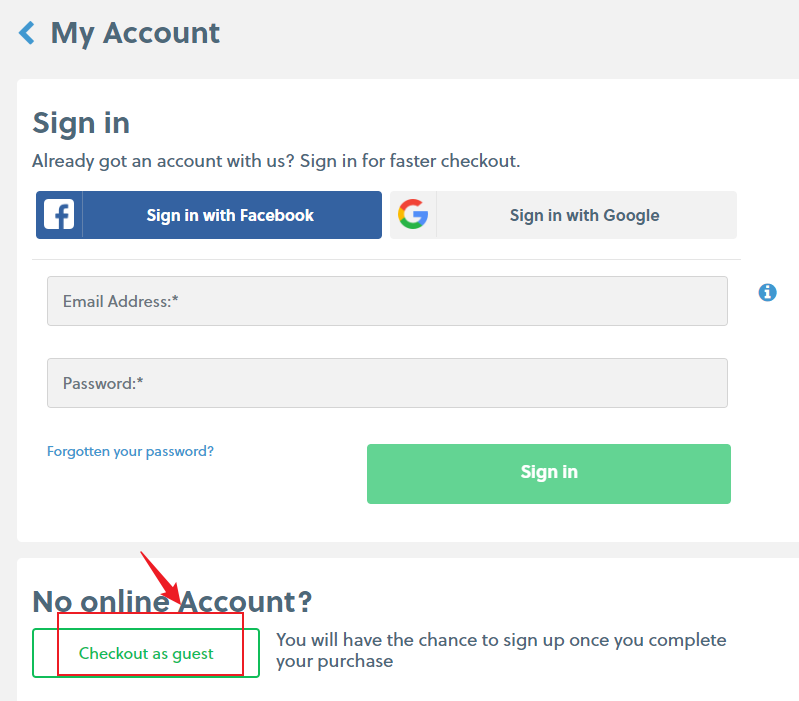
Task: Click the 'No online Account?' heading
Action: click(172, 601)
